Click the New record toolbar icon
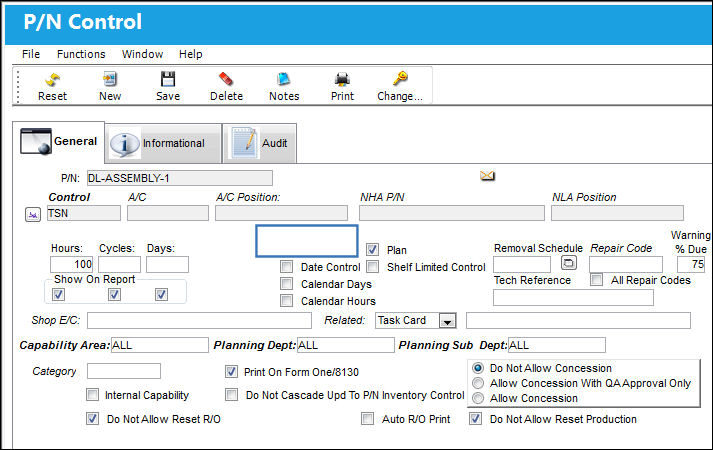The image size is (713, 450). 110,80
